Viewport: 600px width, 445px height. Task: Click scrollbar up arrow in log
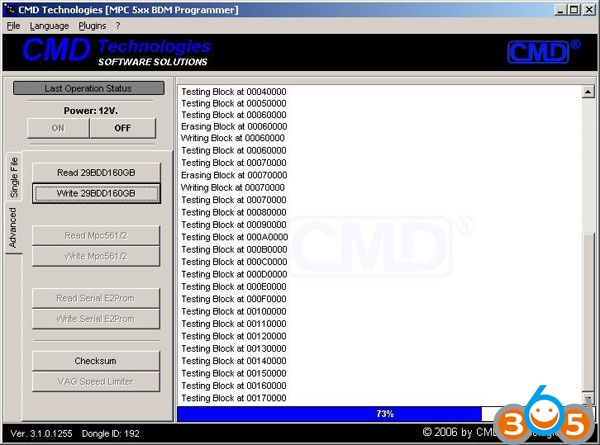pos(588,92)
